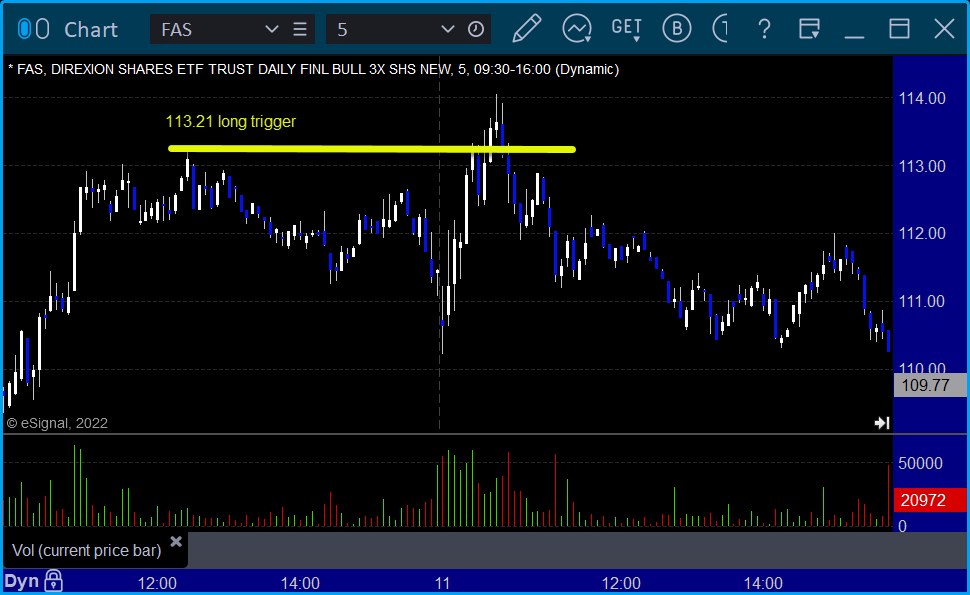Click the '11' date label on time axis
Screen dimensions: 970x595
442,583
